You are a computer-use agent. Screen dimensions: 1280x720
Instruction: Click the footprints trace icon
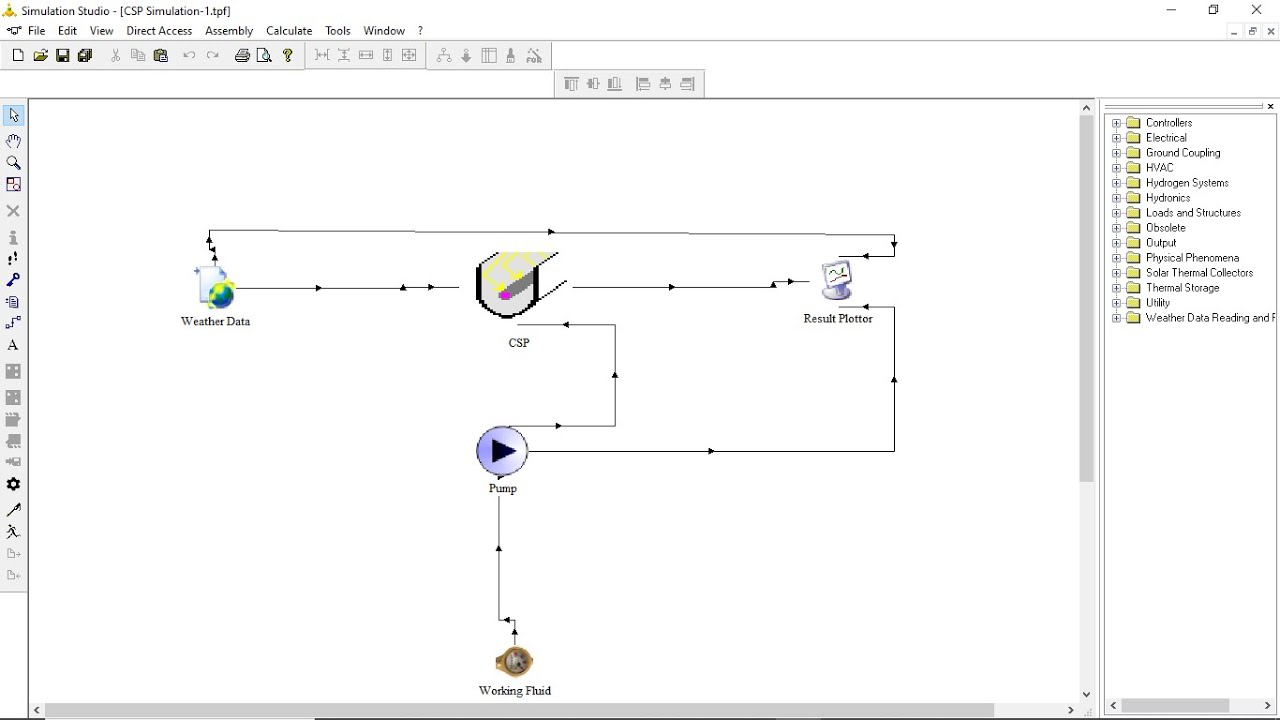(x=13, y=258)
